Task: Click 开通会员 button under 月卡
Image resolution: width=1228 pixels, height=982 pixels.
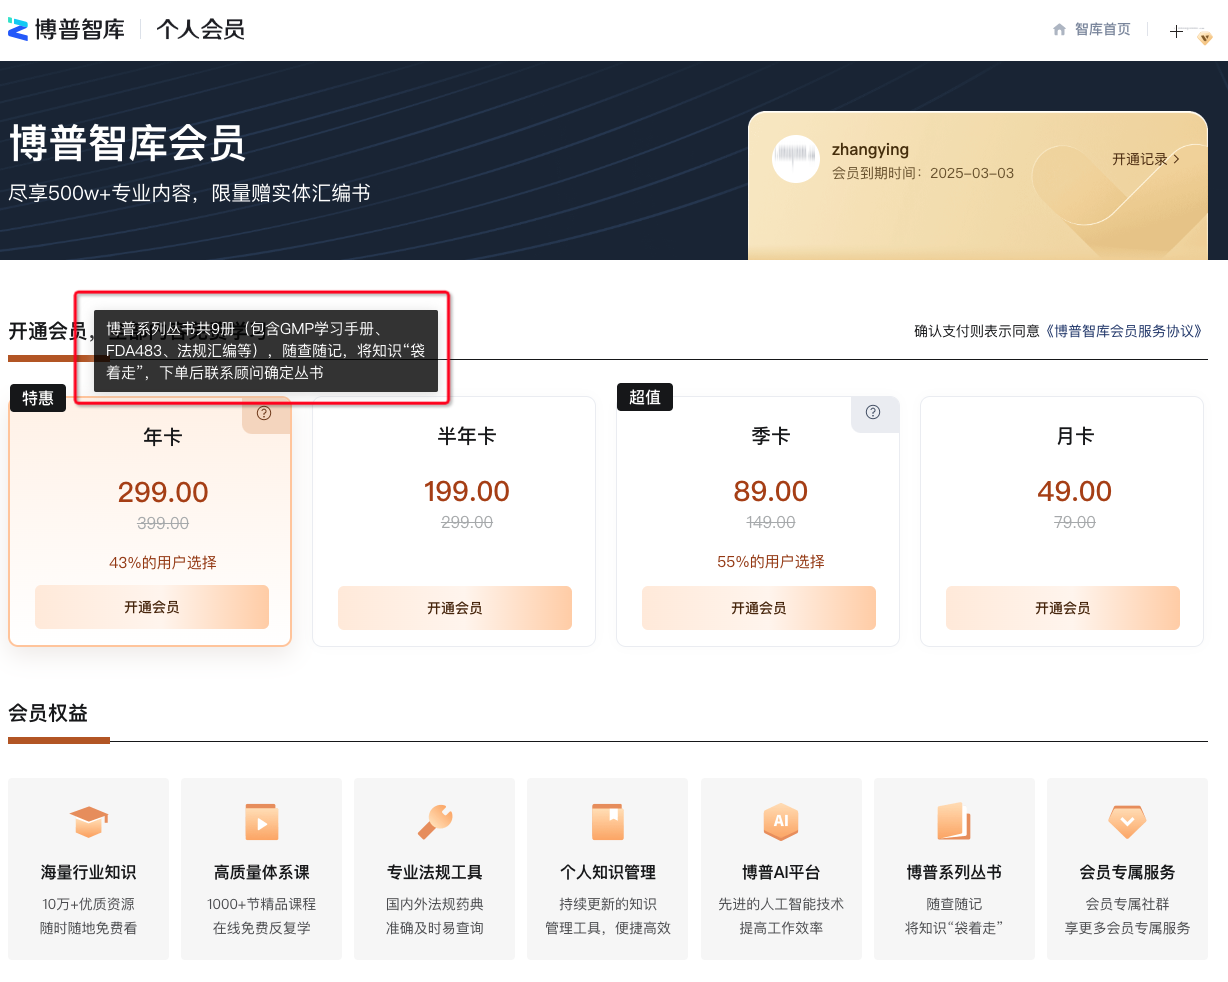Action: [1063, 608]
